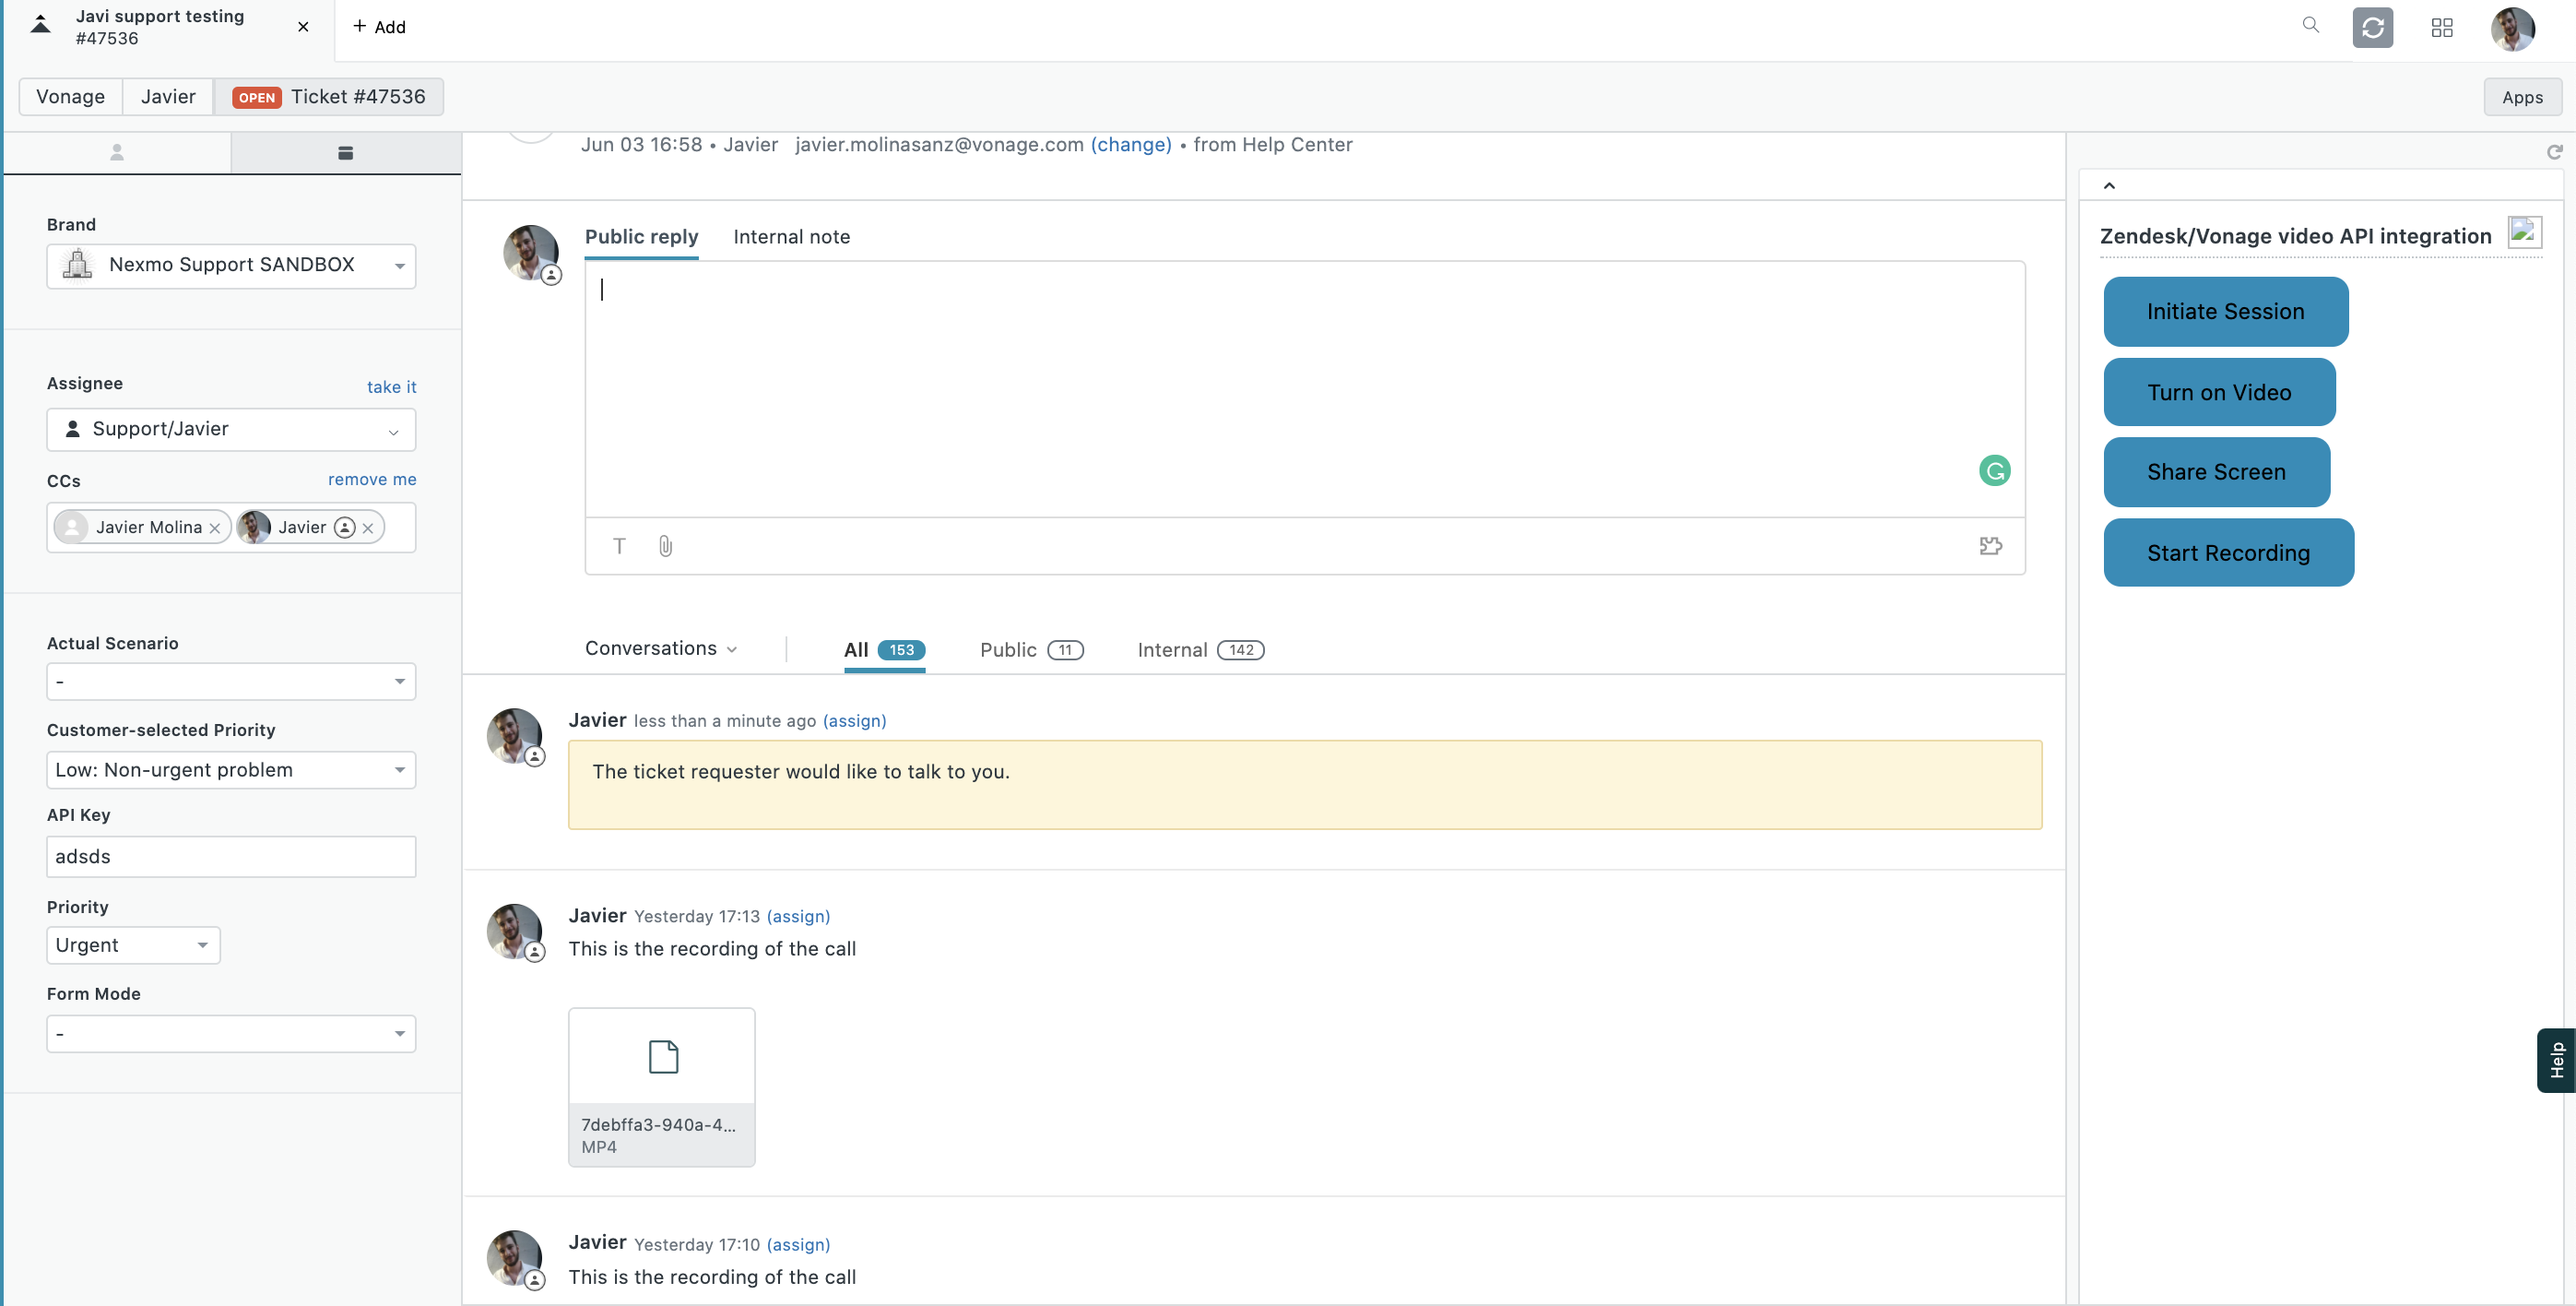Click the search magnifier icon
The height and width of the screenshot is (1306, 2576).
coord(2310,25)
